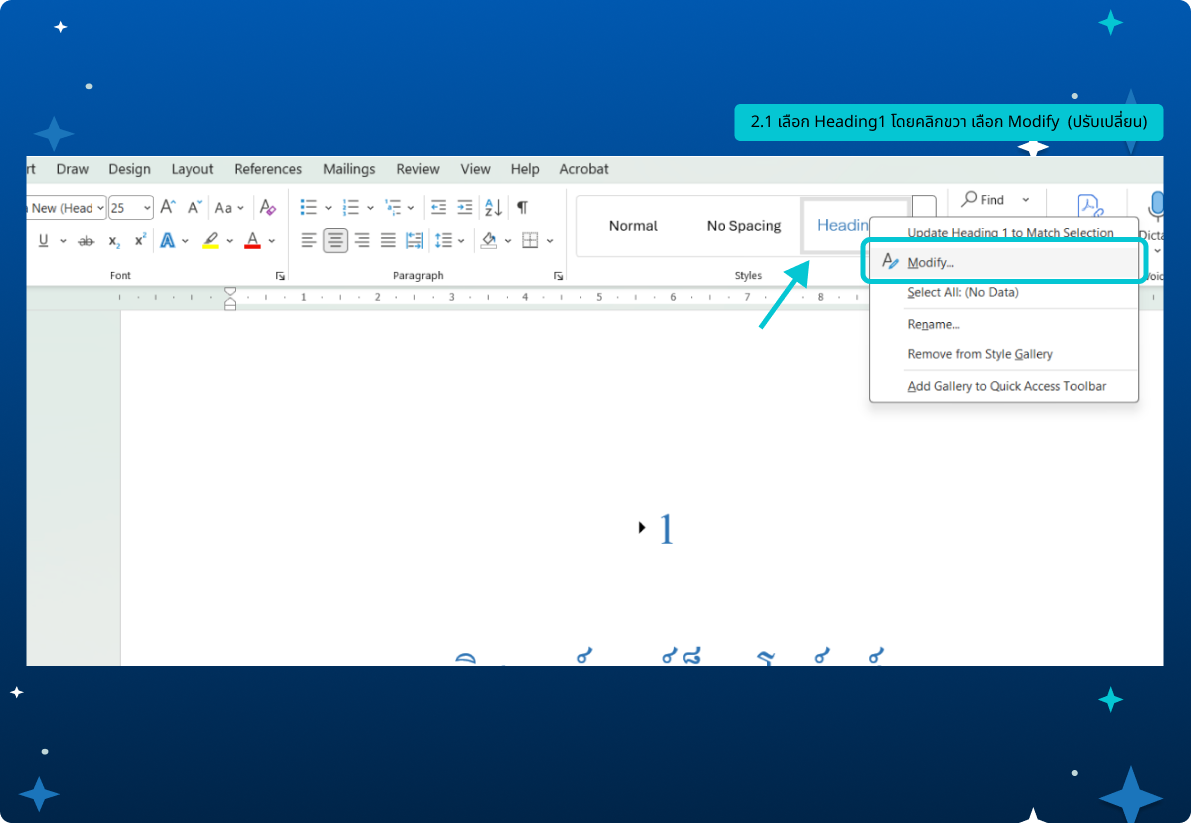The width and height of the screenshot is (1191, 823).
Task: Toggle the Center alignment button
Action: (x=335, y=240)
